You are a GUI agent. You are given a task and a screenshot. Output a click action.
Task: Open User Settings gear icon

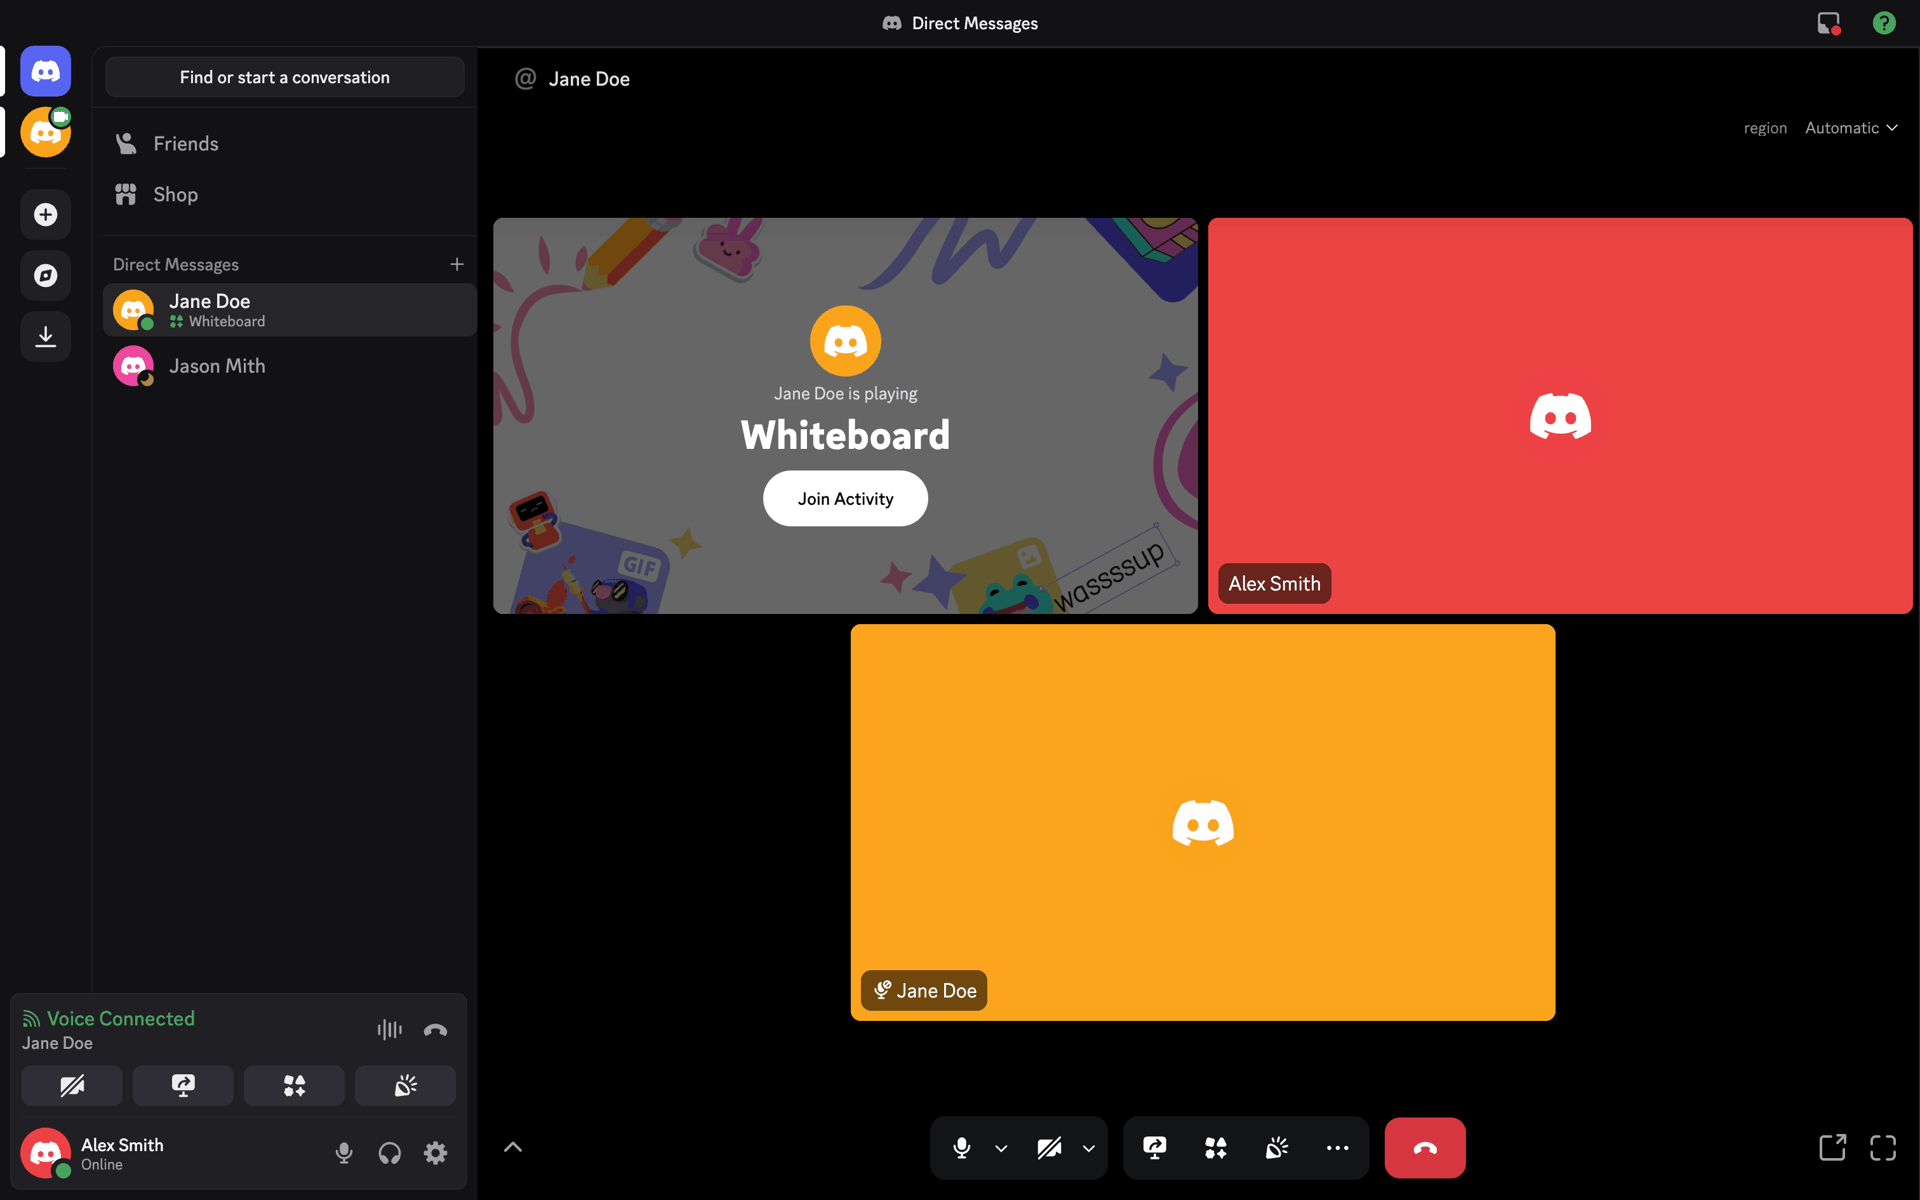[435, 1153]
